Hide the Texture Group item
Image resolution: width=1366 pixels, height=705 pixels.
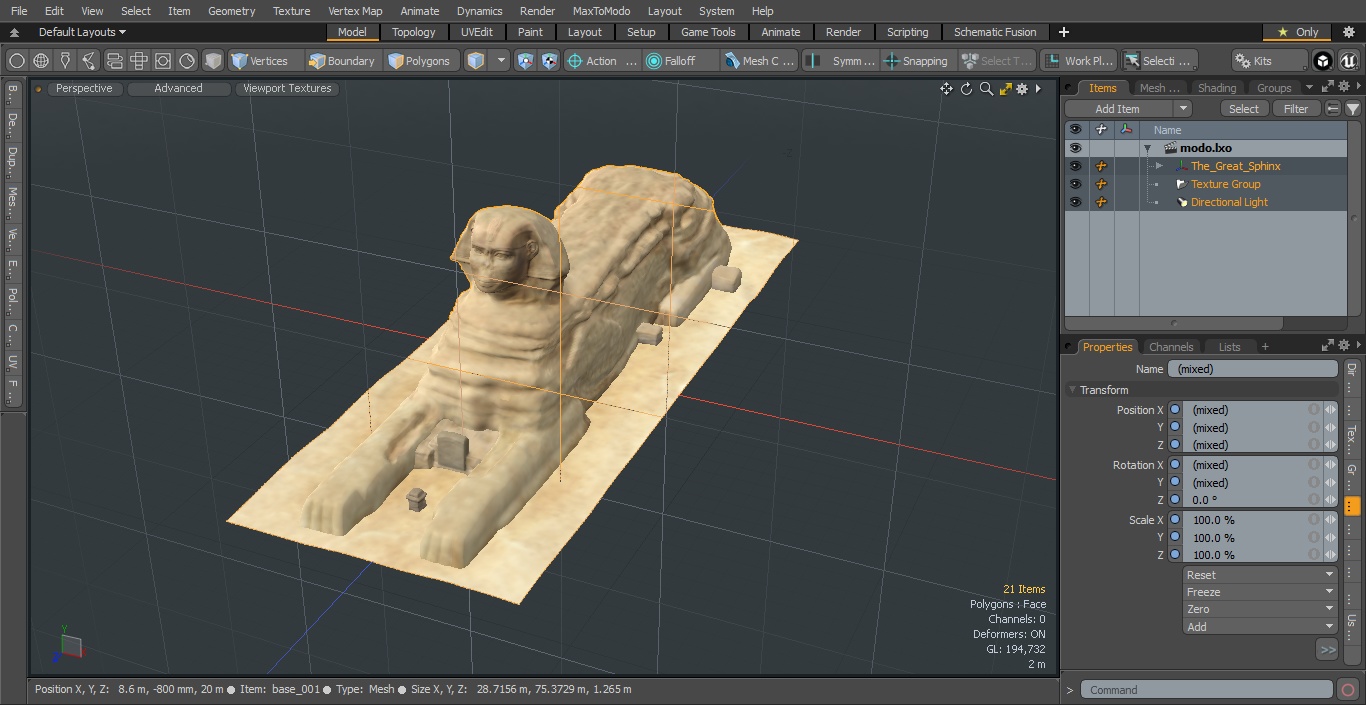(x=1075, y=184)
